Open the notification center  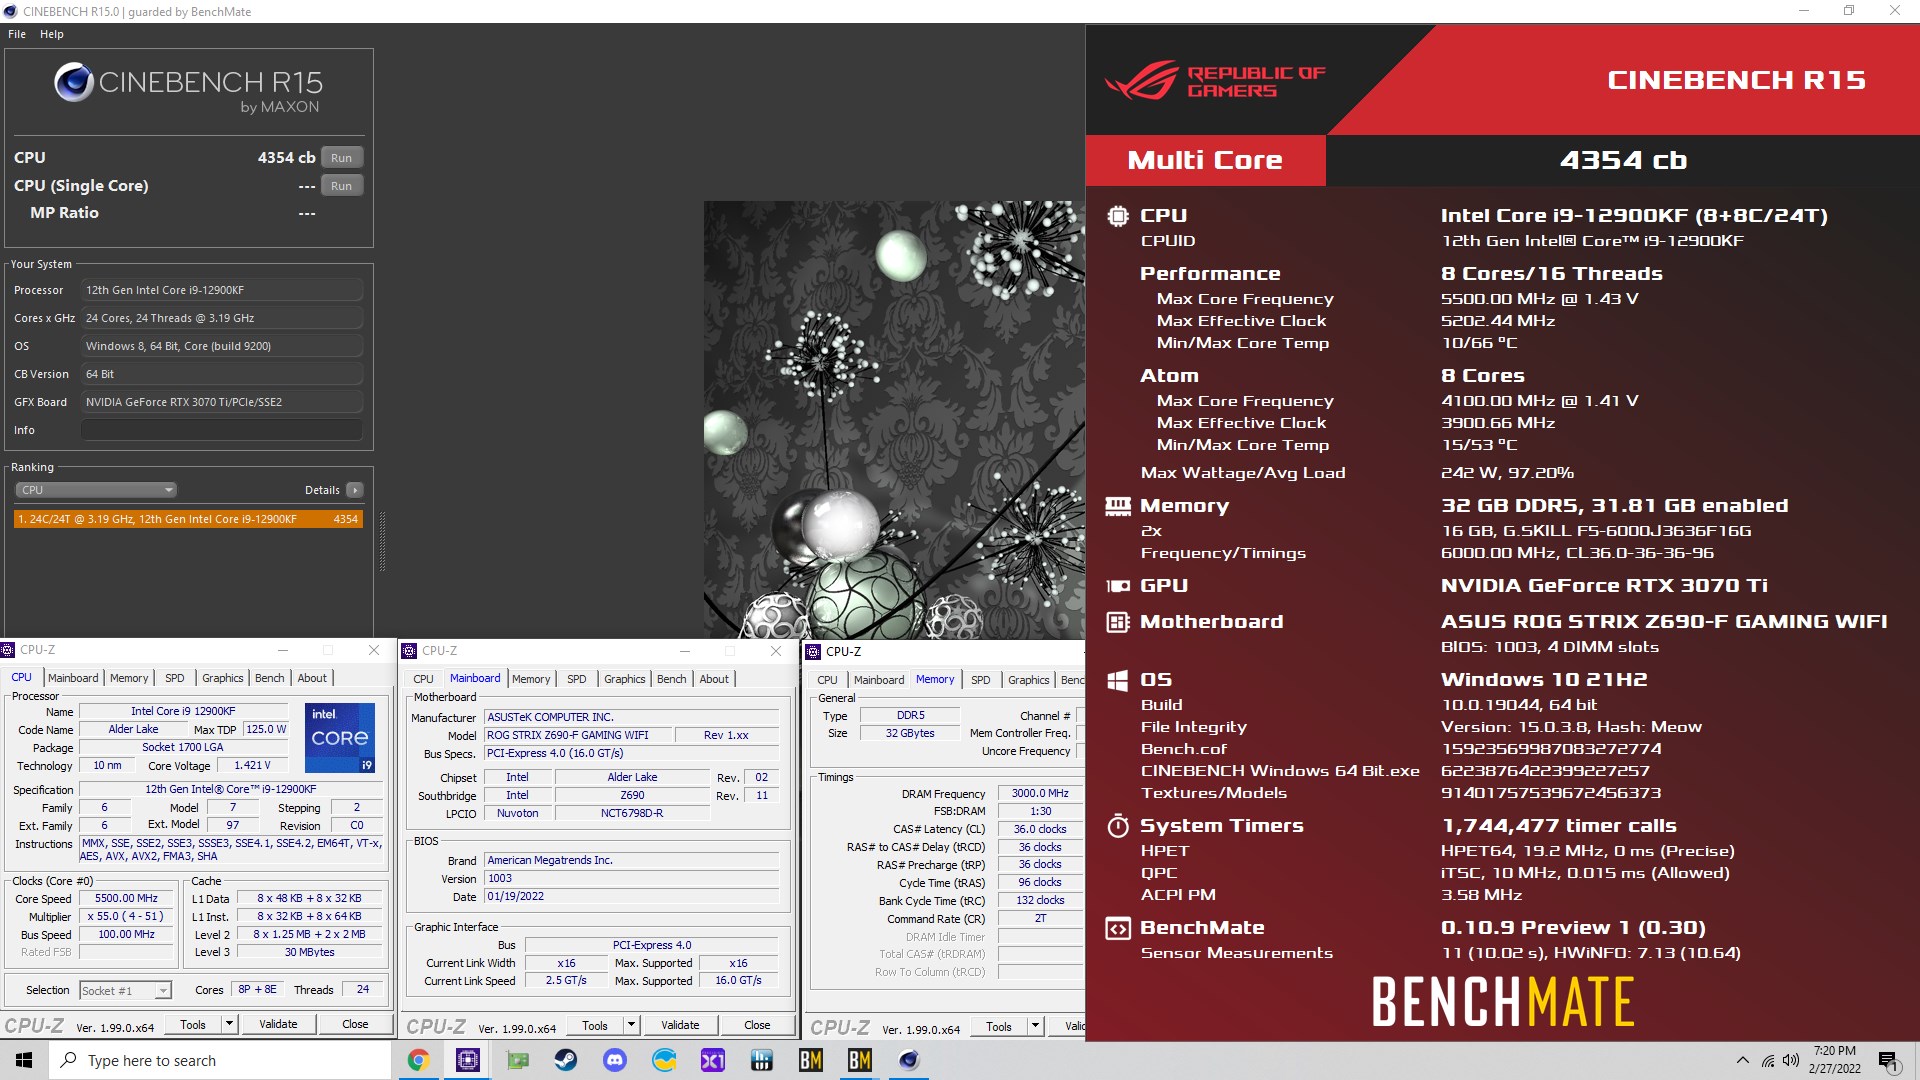(x=1888, y=1060)
